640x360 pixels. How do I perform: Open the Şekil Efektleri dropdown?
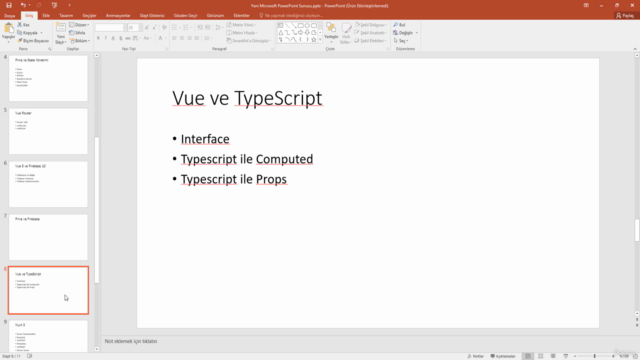tap(370, 41)
